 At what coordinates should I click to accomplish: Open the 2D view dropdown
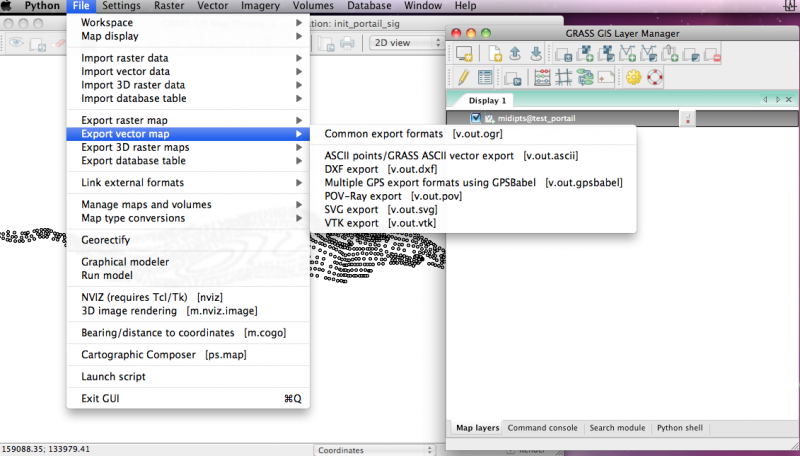click(407, 43)
